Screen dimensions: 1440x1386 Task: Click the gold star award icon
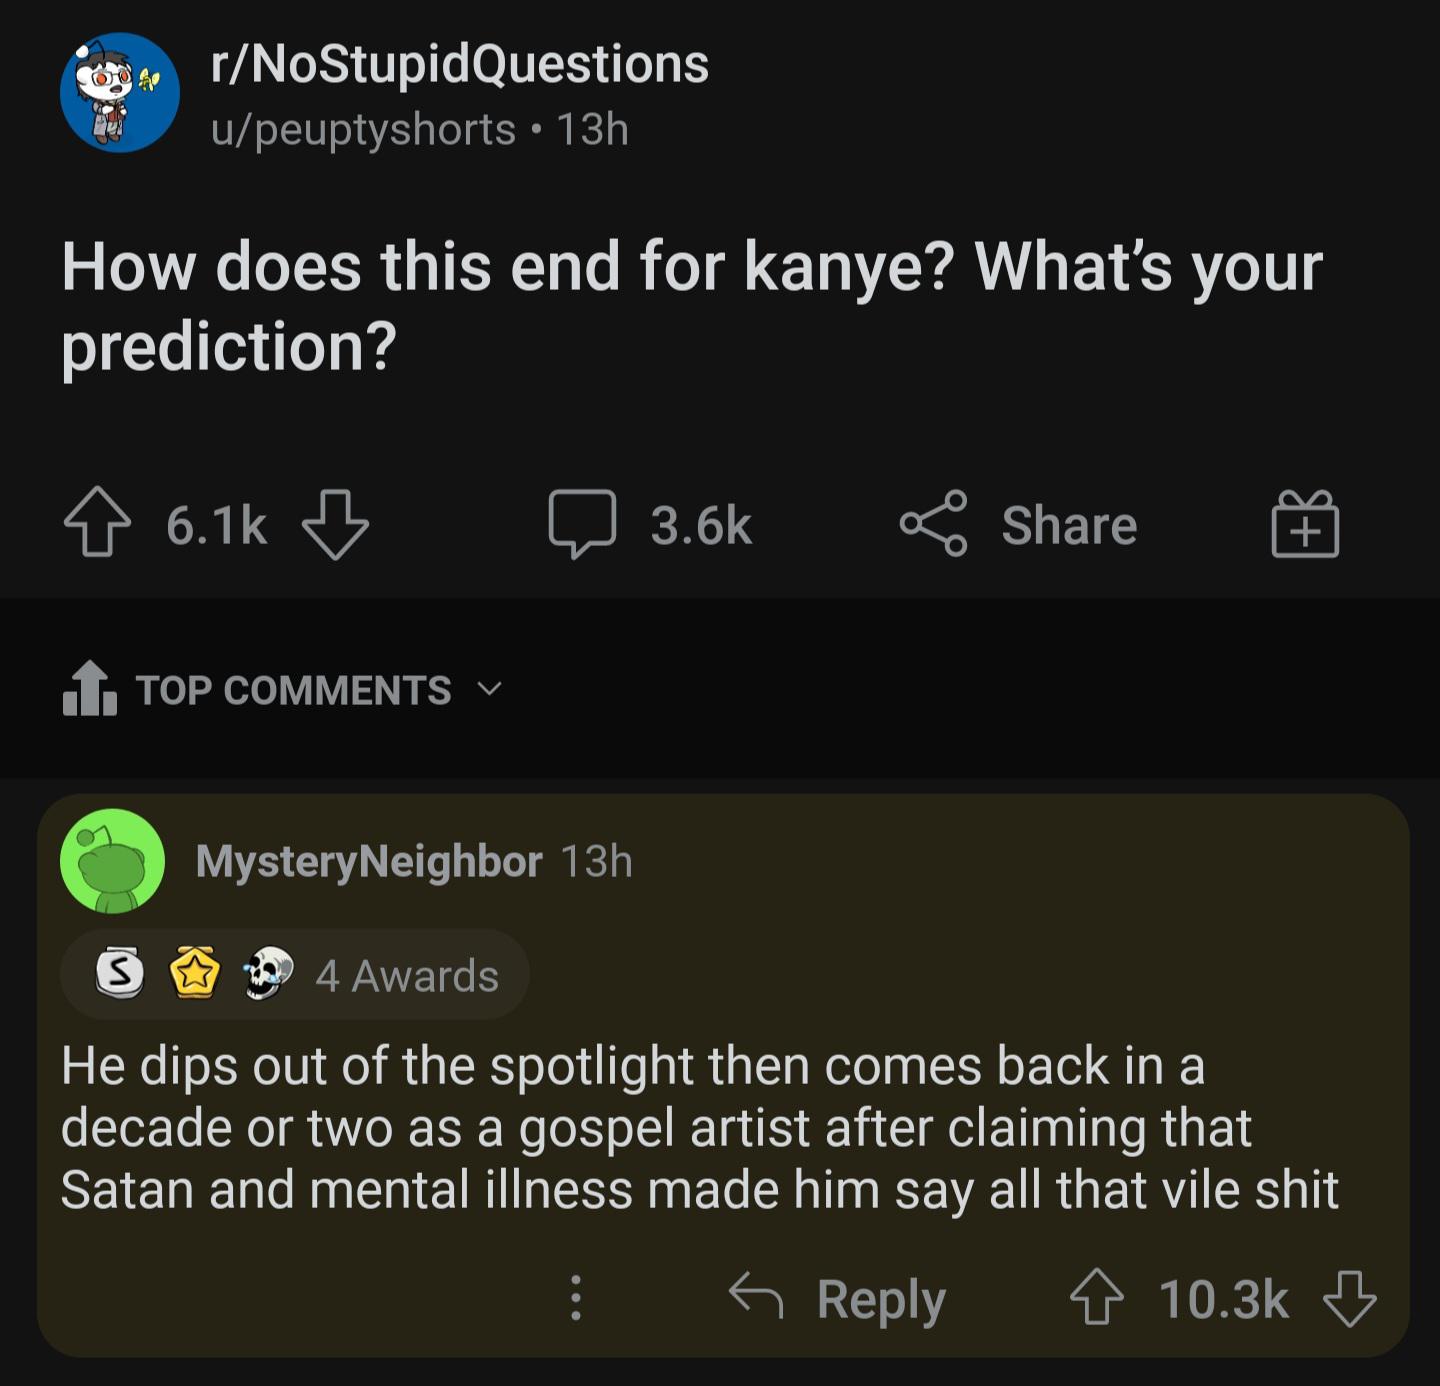pos(195,973)
